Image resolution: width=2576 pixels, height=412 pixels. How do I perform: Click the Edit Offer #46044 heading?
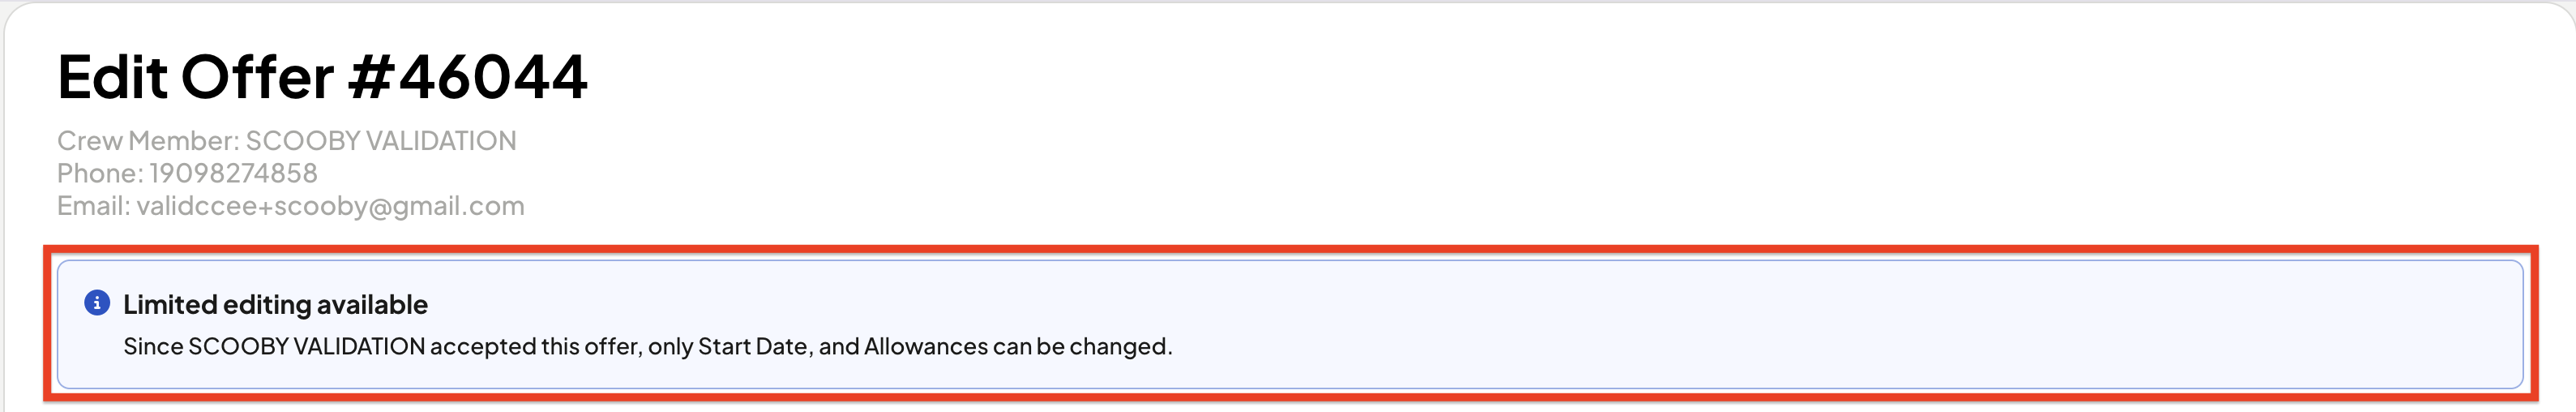pos(322,77)
